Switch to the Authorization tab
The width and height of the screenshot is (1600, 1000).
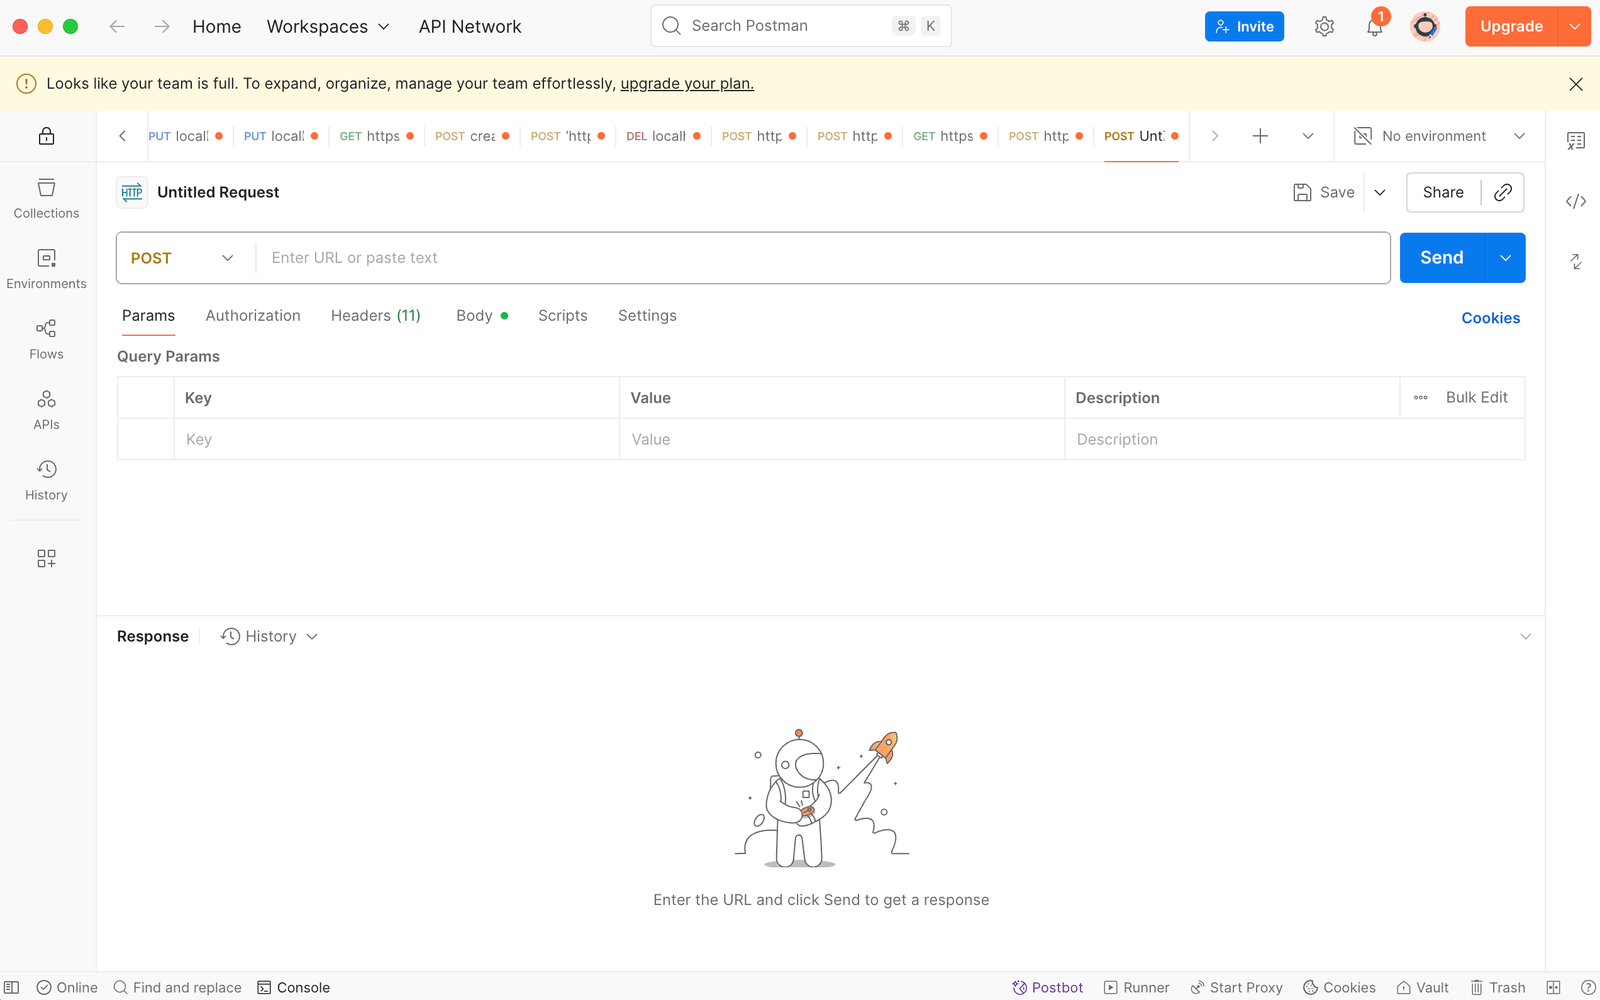click(252, 315)
